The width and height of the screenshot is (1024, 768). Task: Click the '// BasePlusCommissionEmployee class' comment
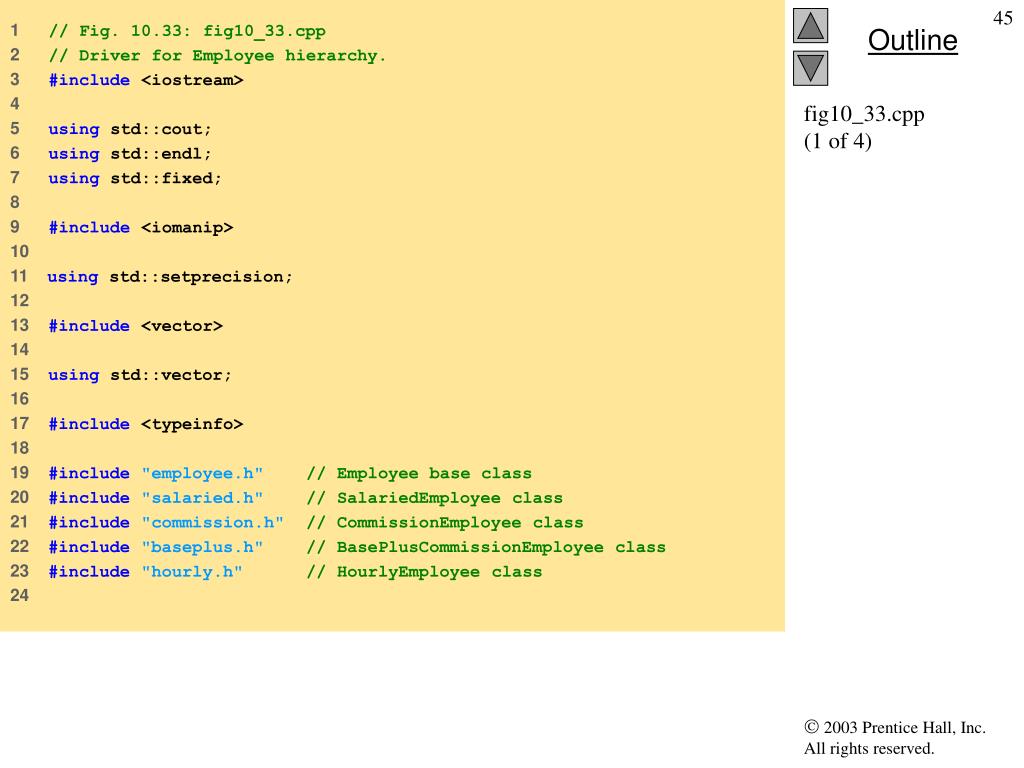[487, 547]
